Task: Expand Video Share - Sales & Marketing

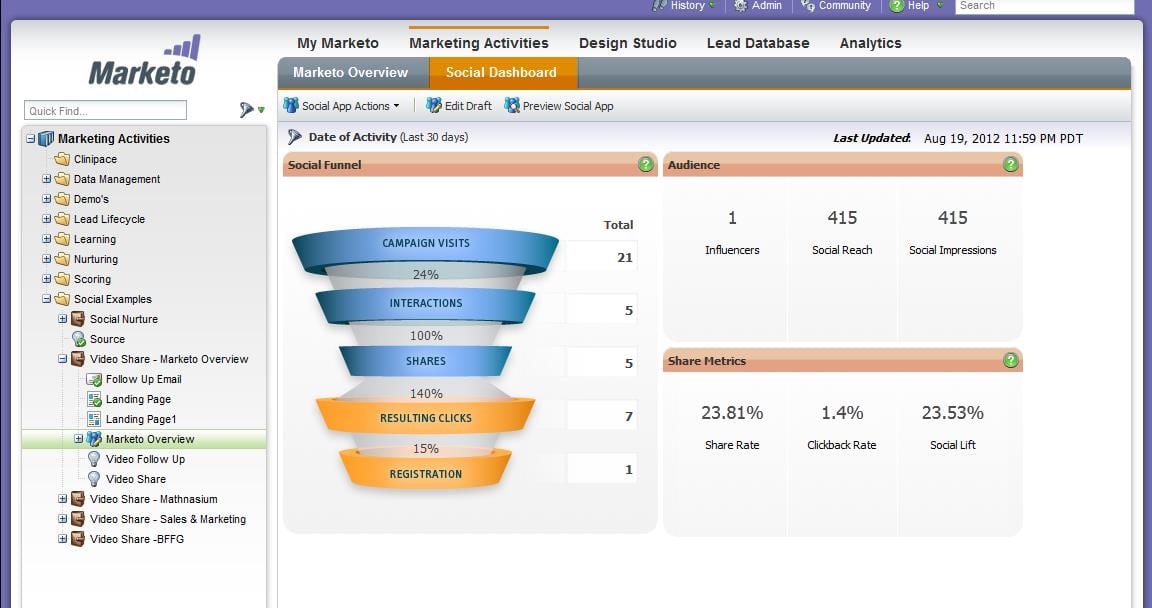Action: tap(62, 519)
